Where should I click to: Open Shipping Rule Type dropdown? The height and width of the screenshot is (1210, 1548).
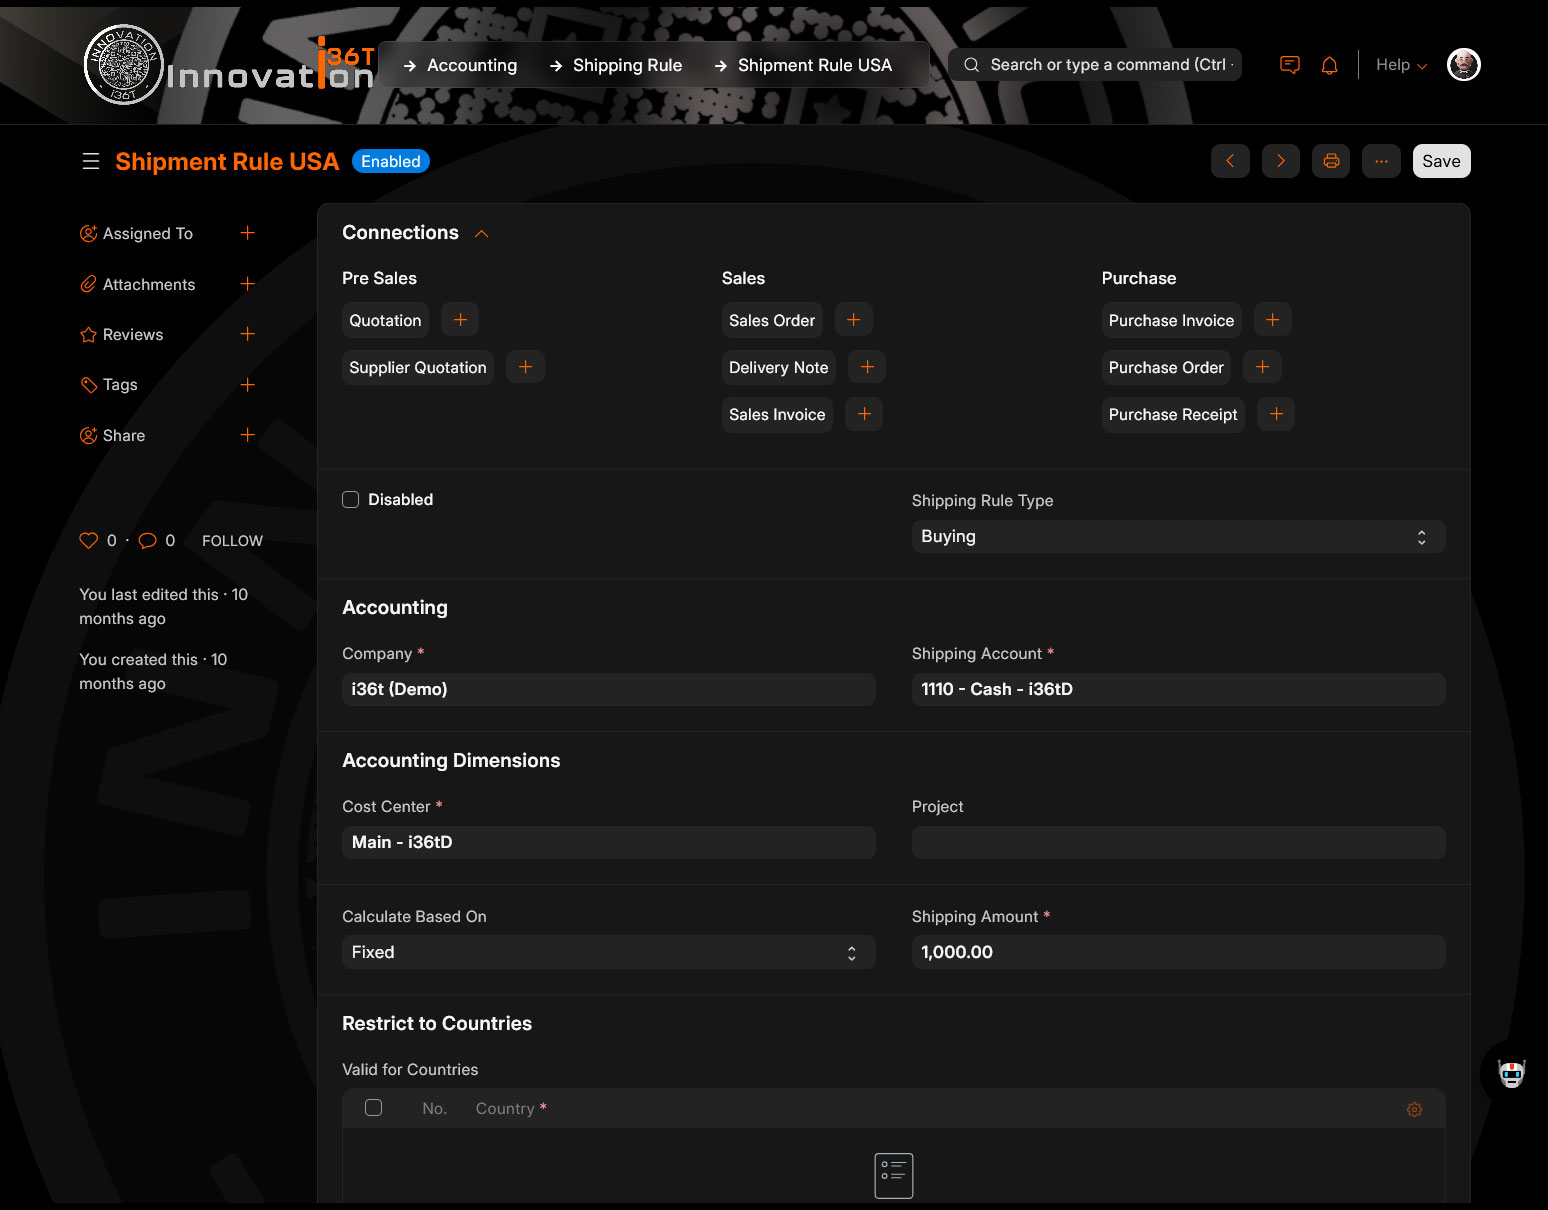(1177, 537)
